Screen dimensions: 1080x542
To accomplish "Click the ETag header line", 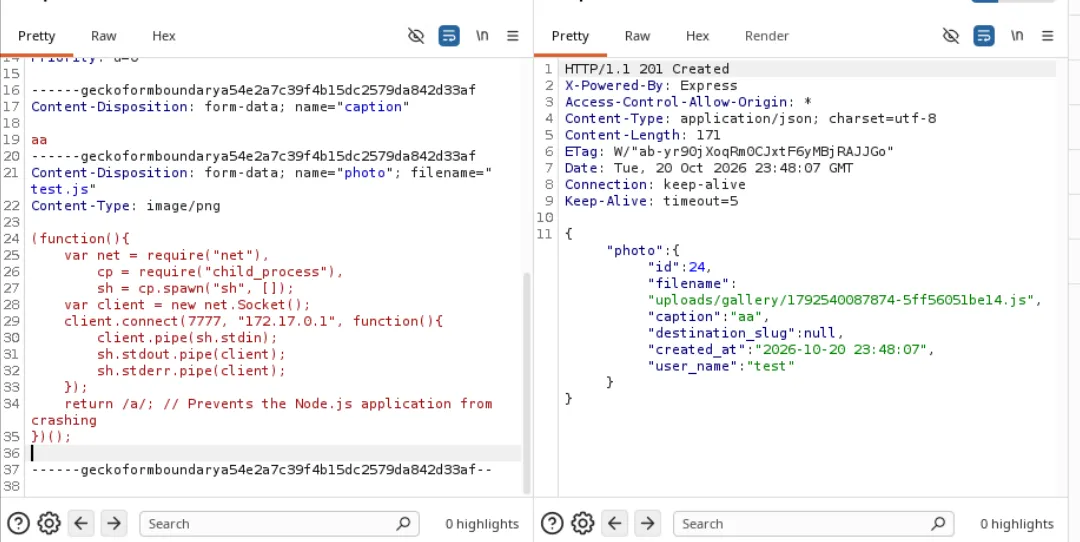I will coord(729,152).
